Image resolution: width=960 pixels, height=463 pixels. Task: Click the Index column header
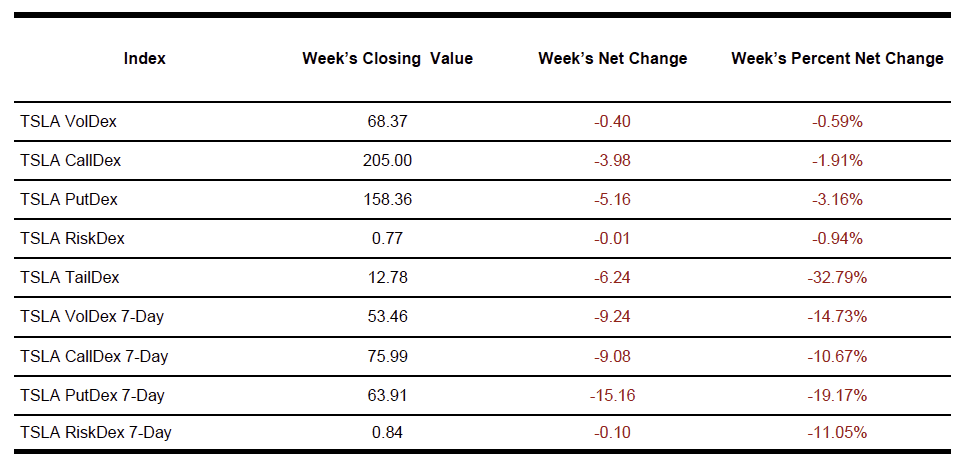pyautogui.click(x=145, y=59)
